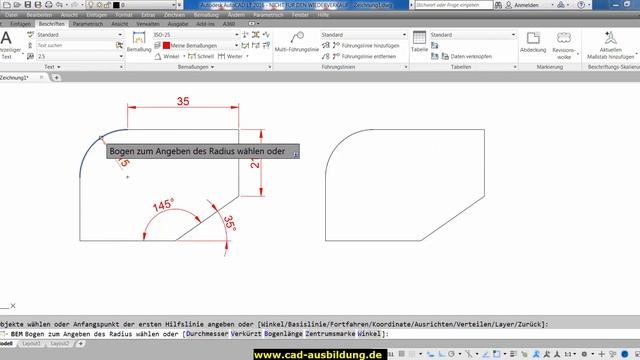Toggle polar tracking in status bar

[x=451, y=354]
